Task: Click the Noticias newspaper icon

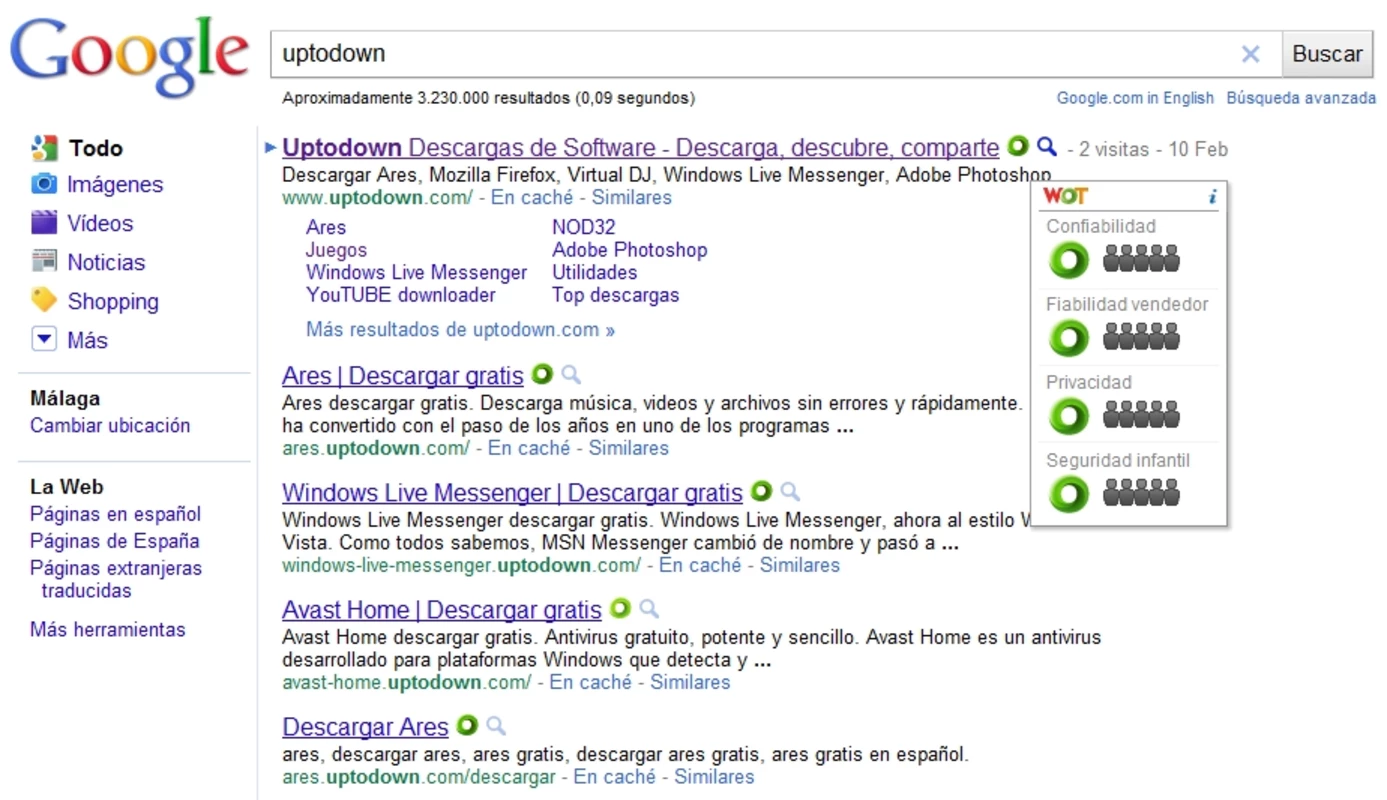Action: (x=44, y=261)
